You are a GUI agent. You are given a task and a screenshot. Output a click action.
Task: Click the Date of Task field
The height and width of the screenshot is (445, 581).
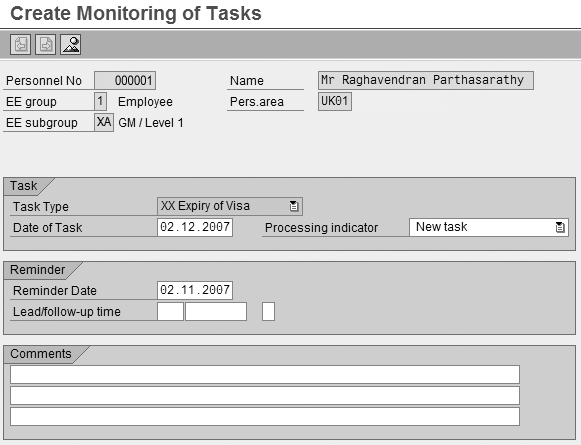pos(195,228)
